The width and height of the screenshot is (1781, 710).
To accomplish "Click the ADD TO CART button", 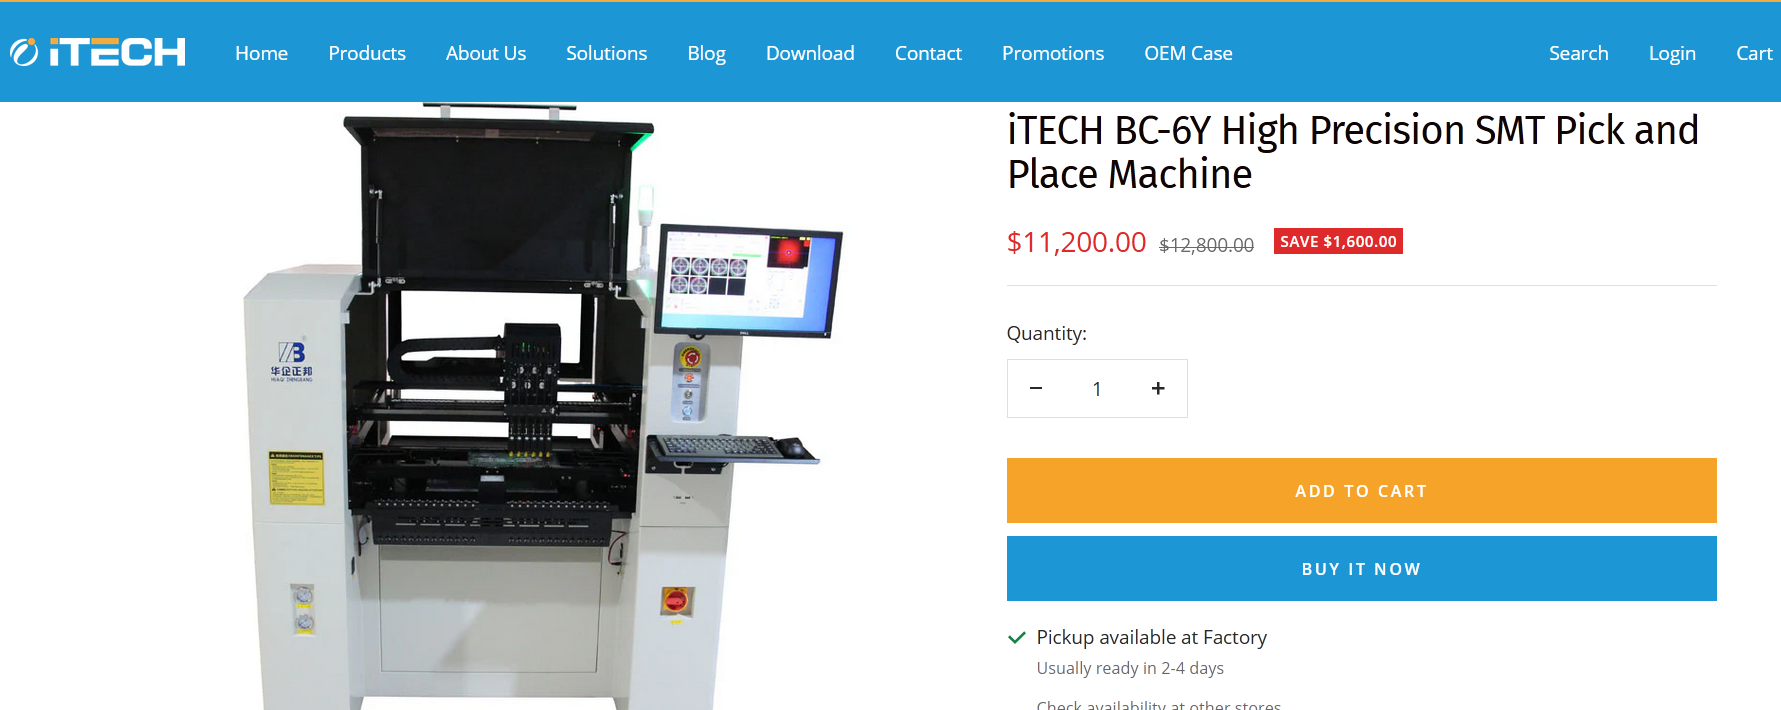I will tap(1361, 491).
